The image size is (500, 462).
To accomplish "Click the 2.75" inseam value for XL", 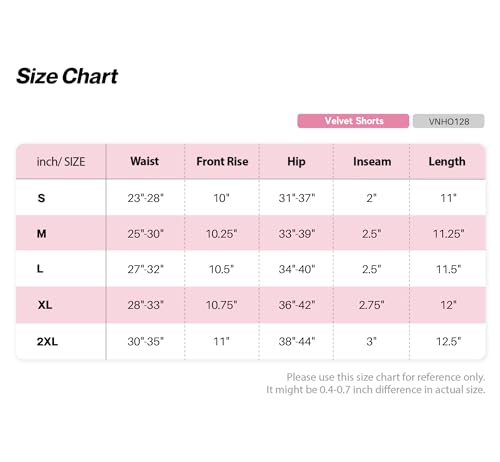I will point(372,305).
